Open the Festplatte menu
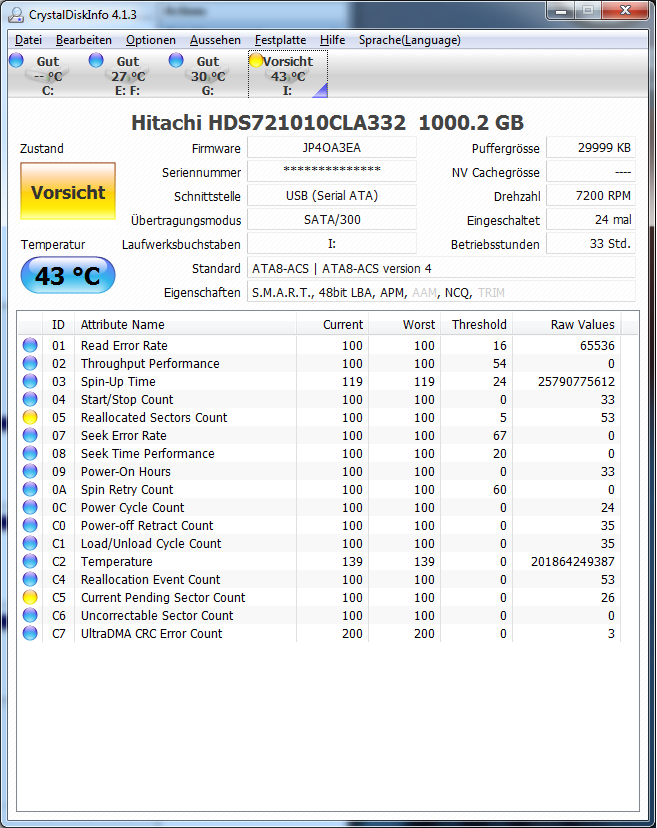This screenshot has width=657, height=828. tap(280, 40)
